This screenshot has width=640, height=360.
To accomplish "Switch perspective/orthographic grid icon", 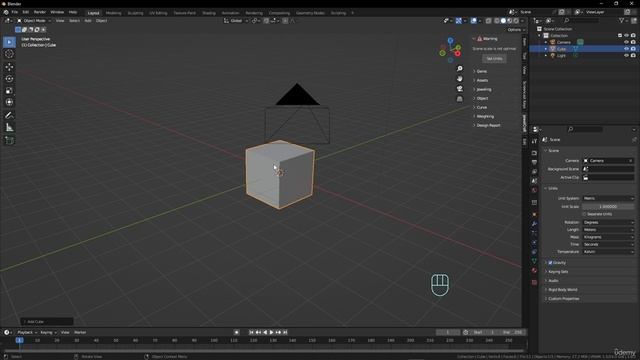I will click(460, 99).
